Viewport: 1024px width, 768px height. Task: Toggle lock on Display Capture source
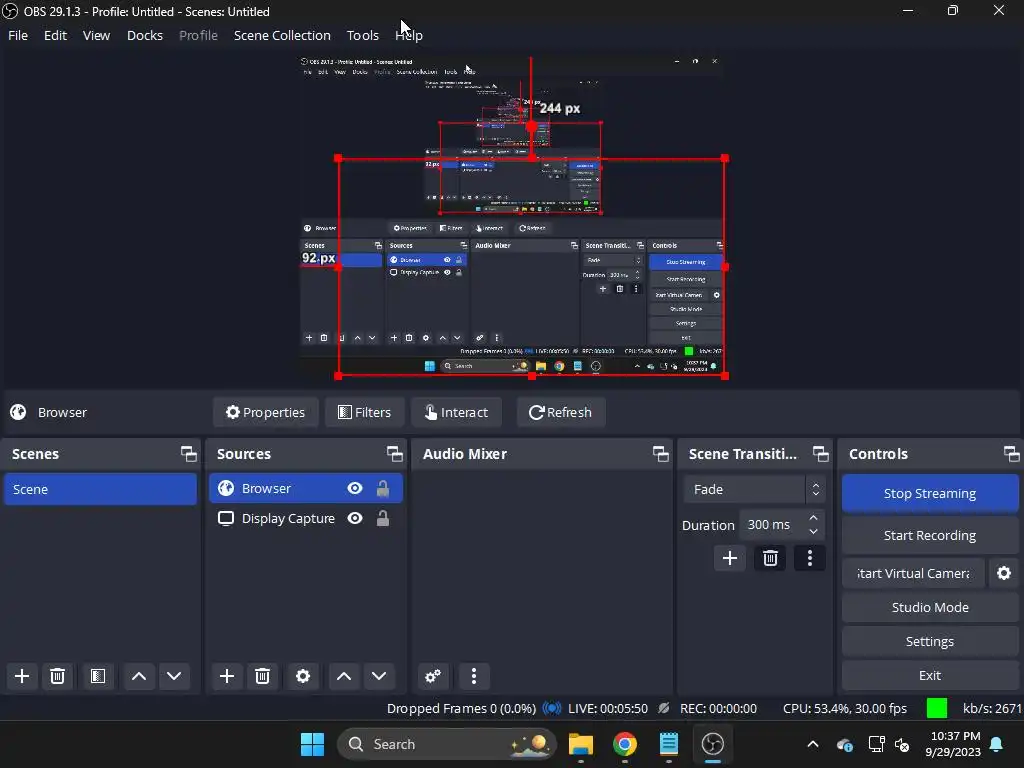383,519
